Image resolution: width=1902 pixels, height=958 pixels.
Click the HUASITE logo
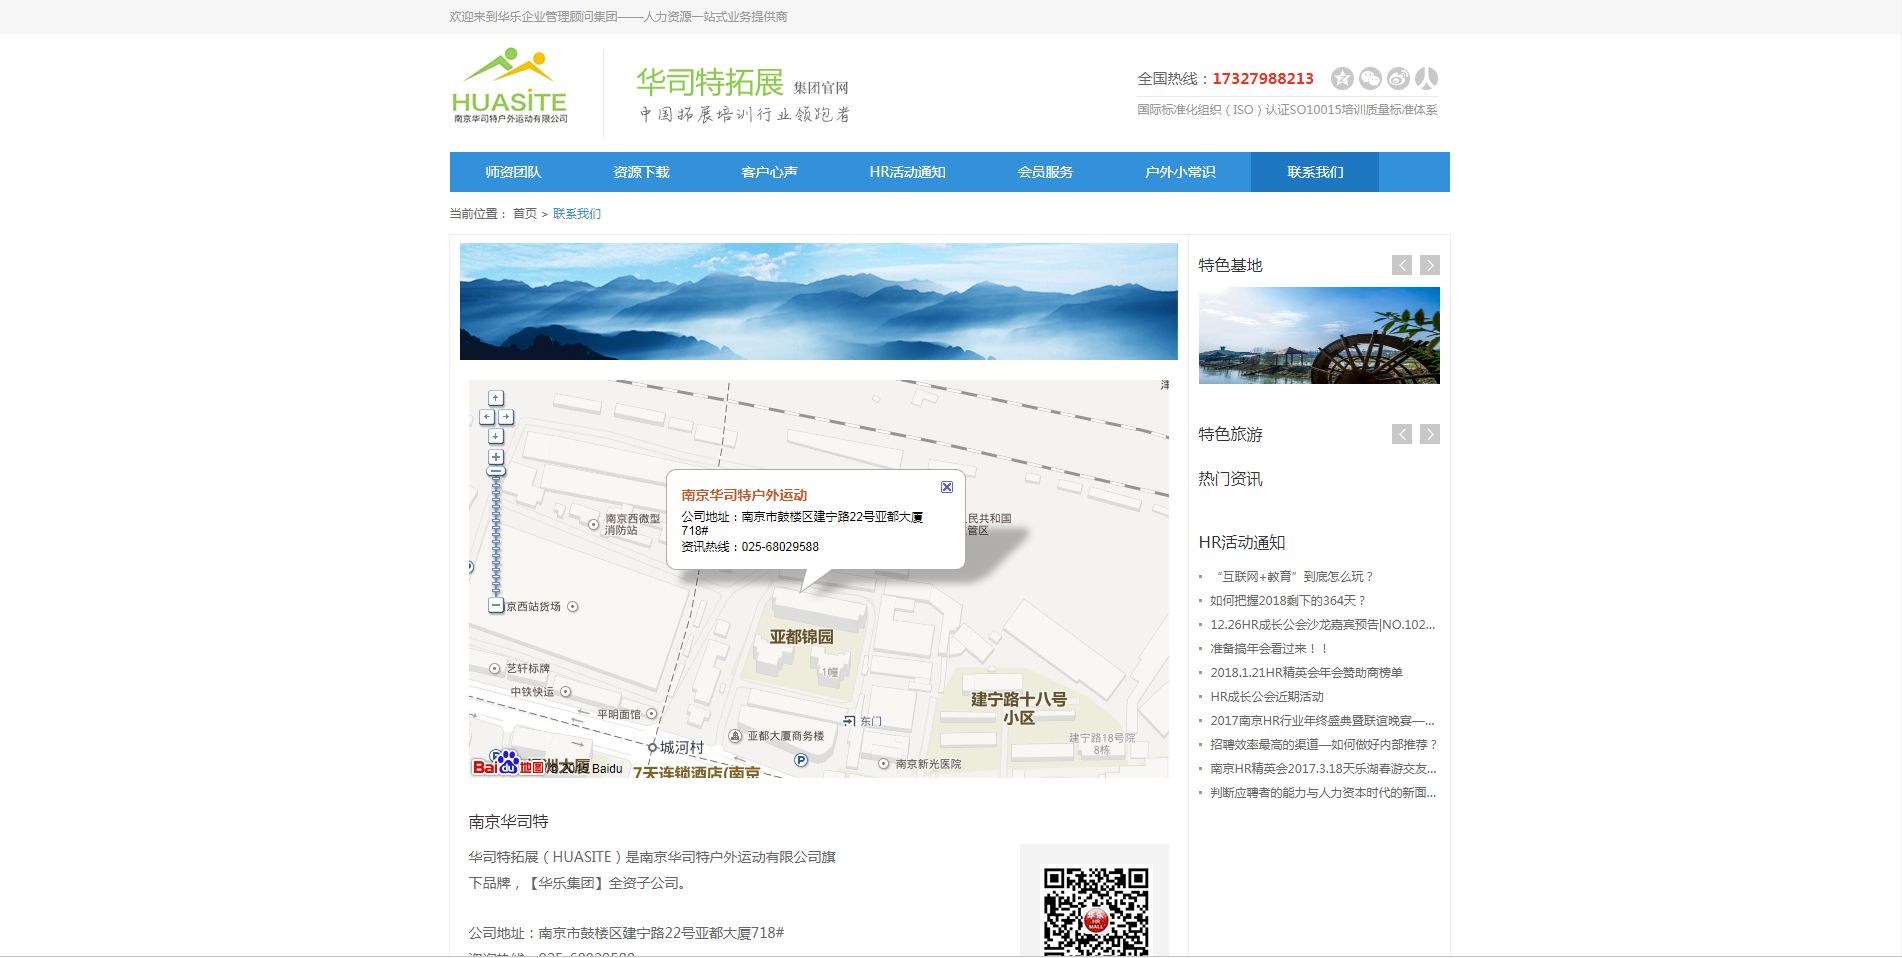pos(510,86)
